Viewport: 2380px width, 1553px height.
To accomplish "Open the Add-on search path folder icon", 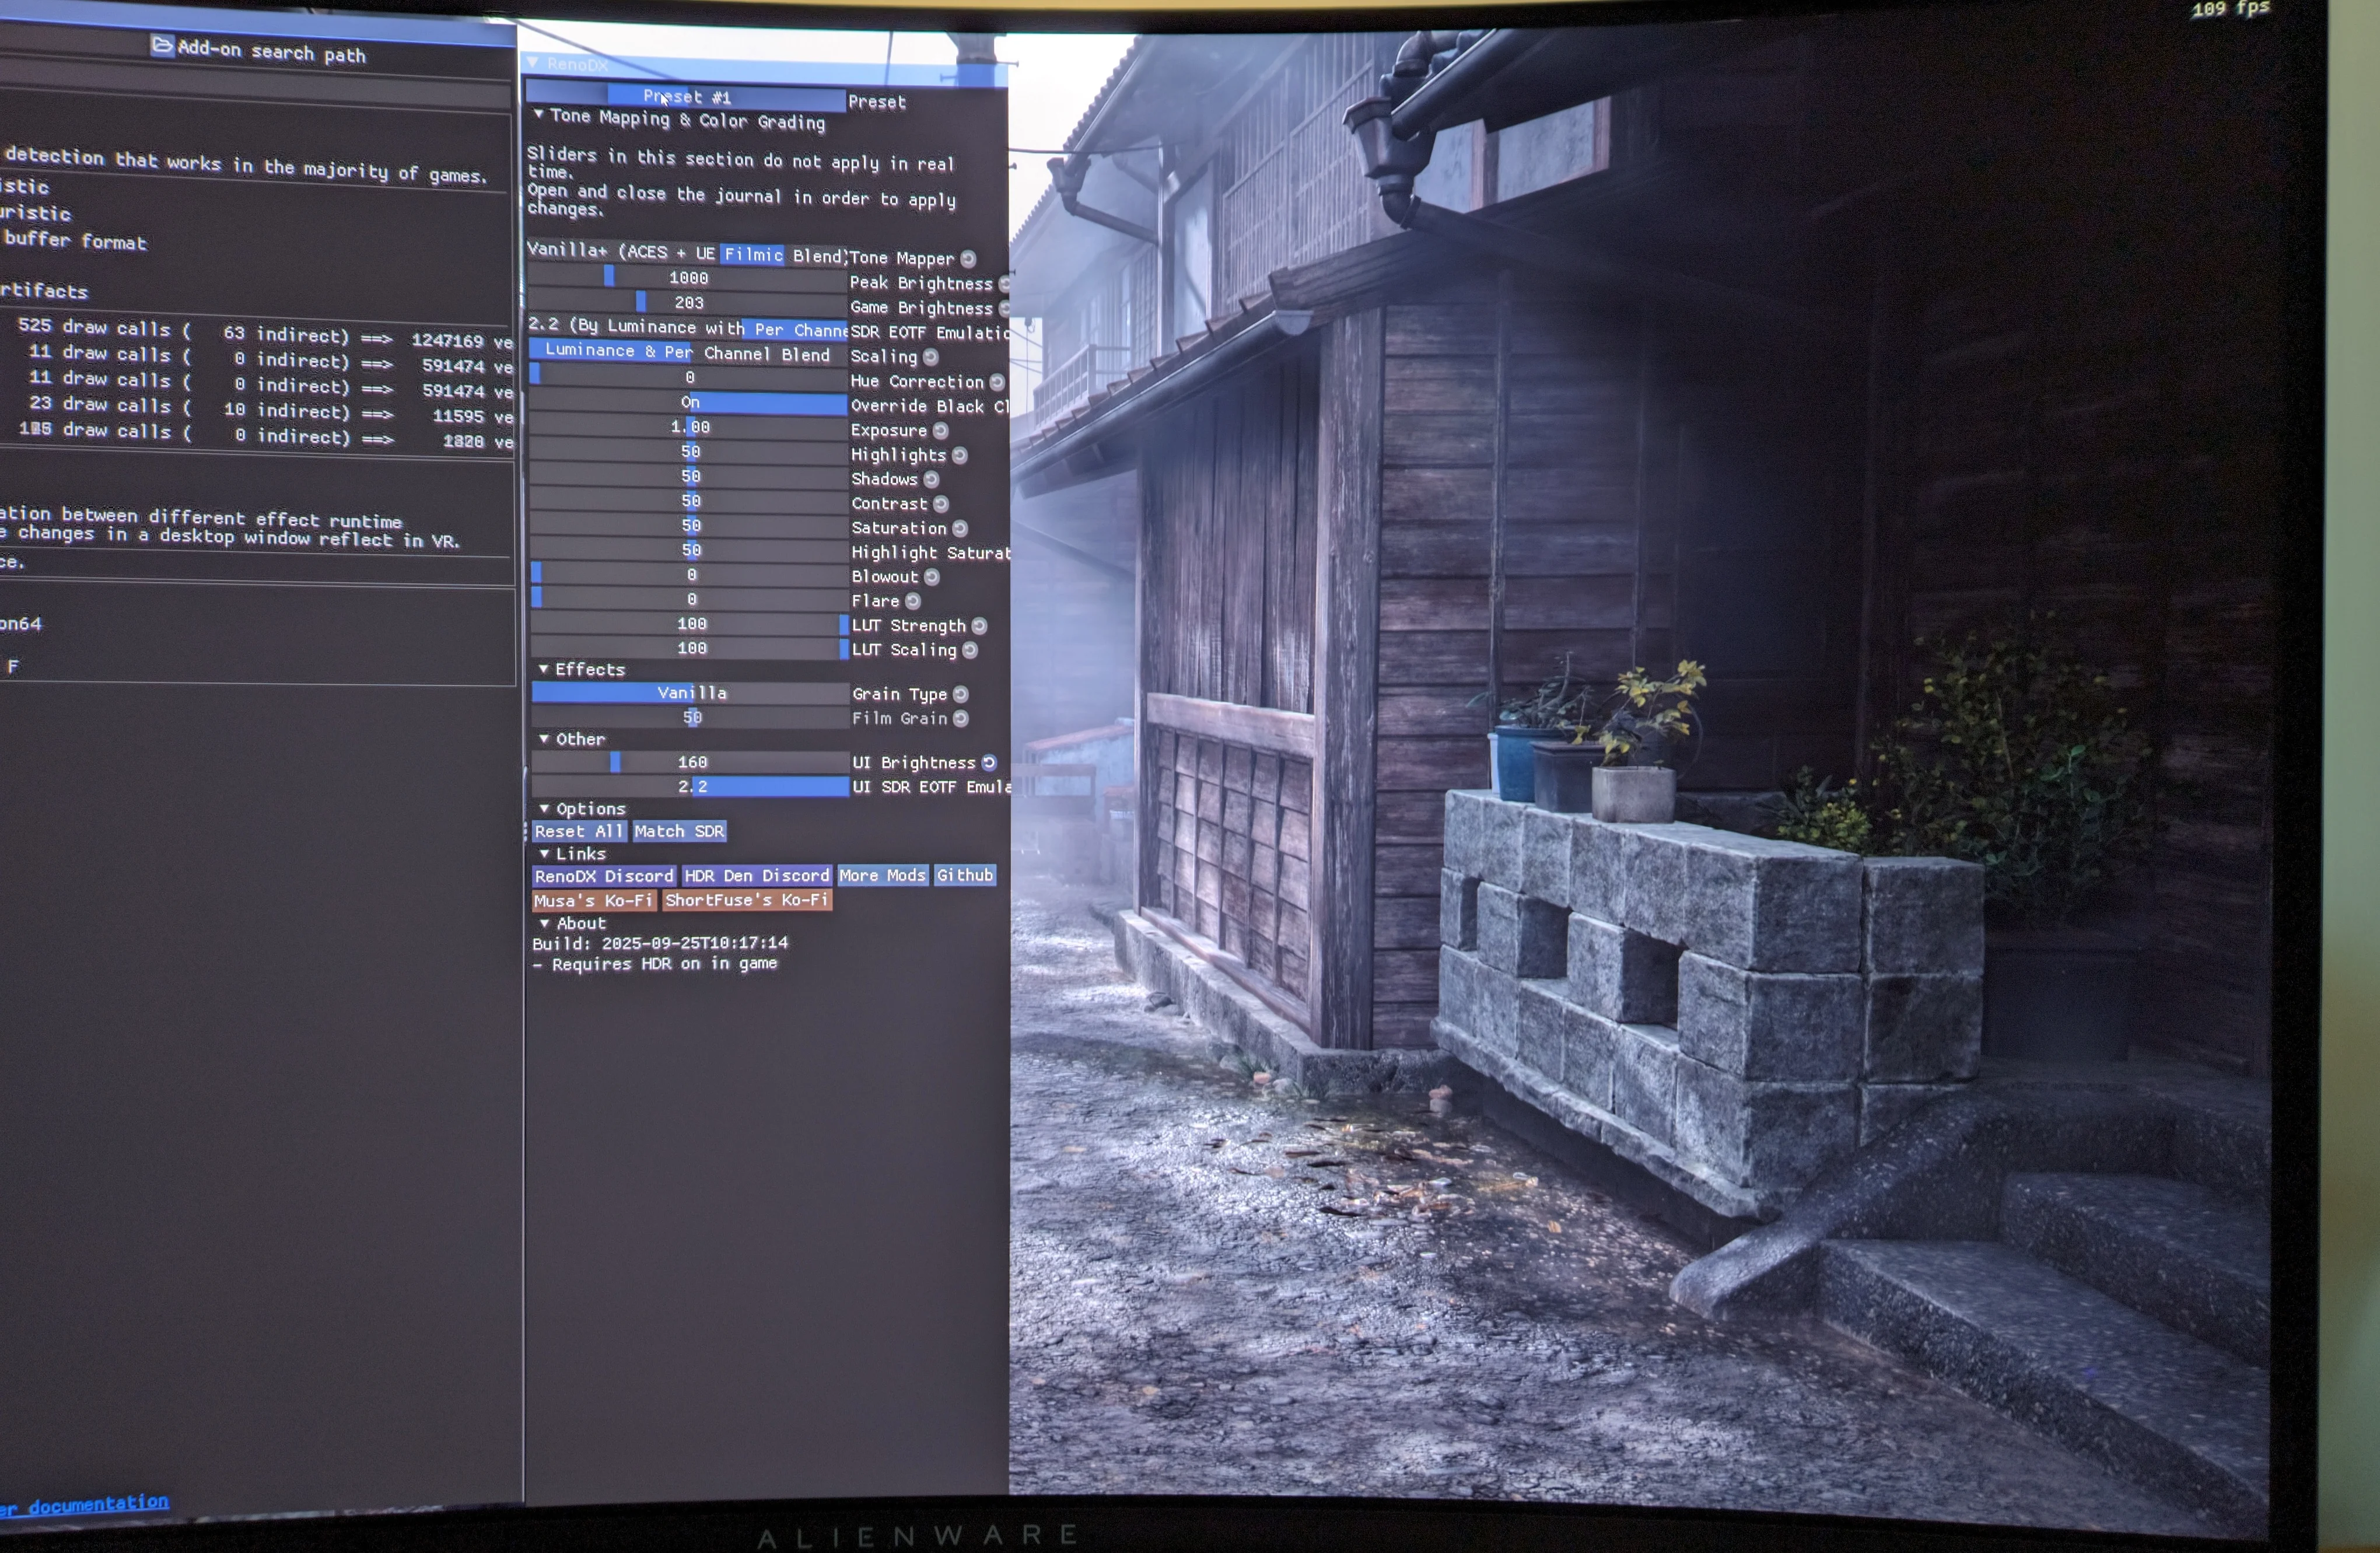I will (162, 45).
